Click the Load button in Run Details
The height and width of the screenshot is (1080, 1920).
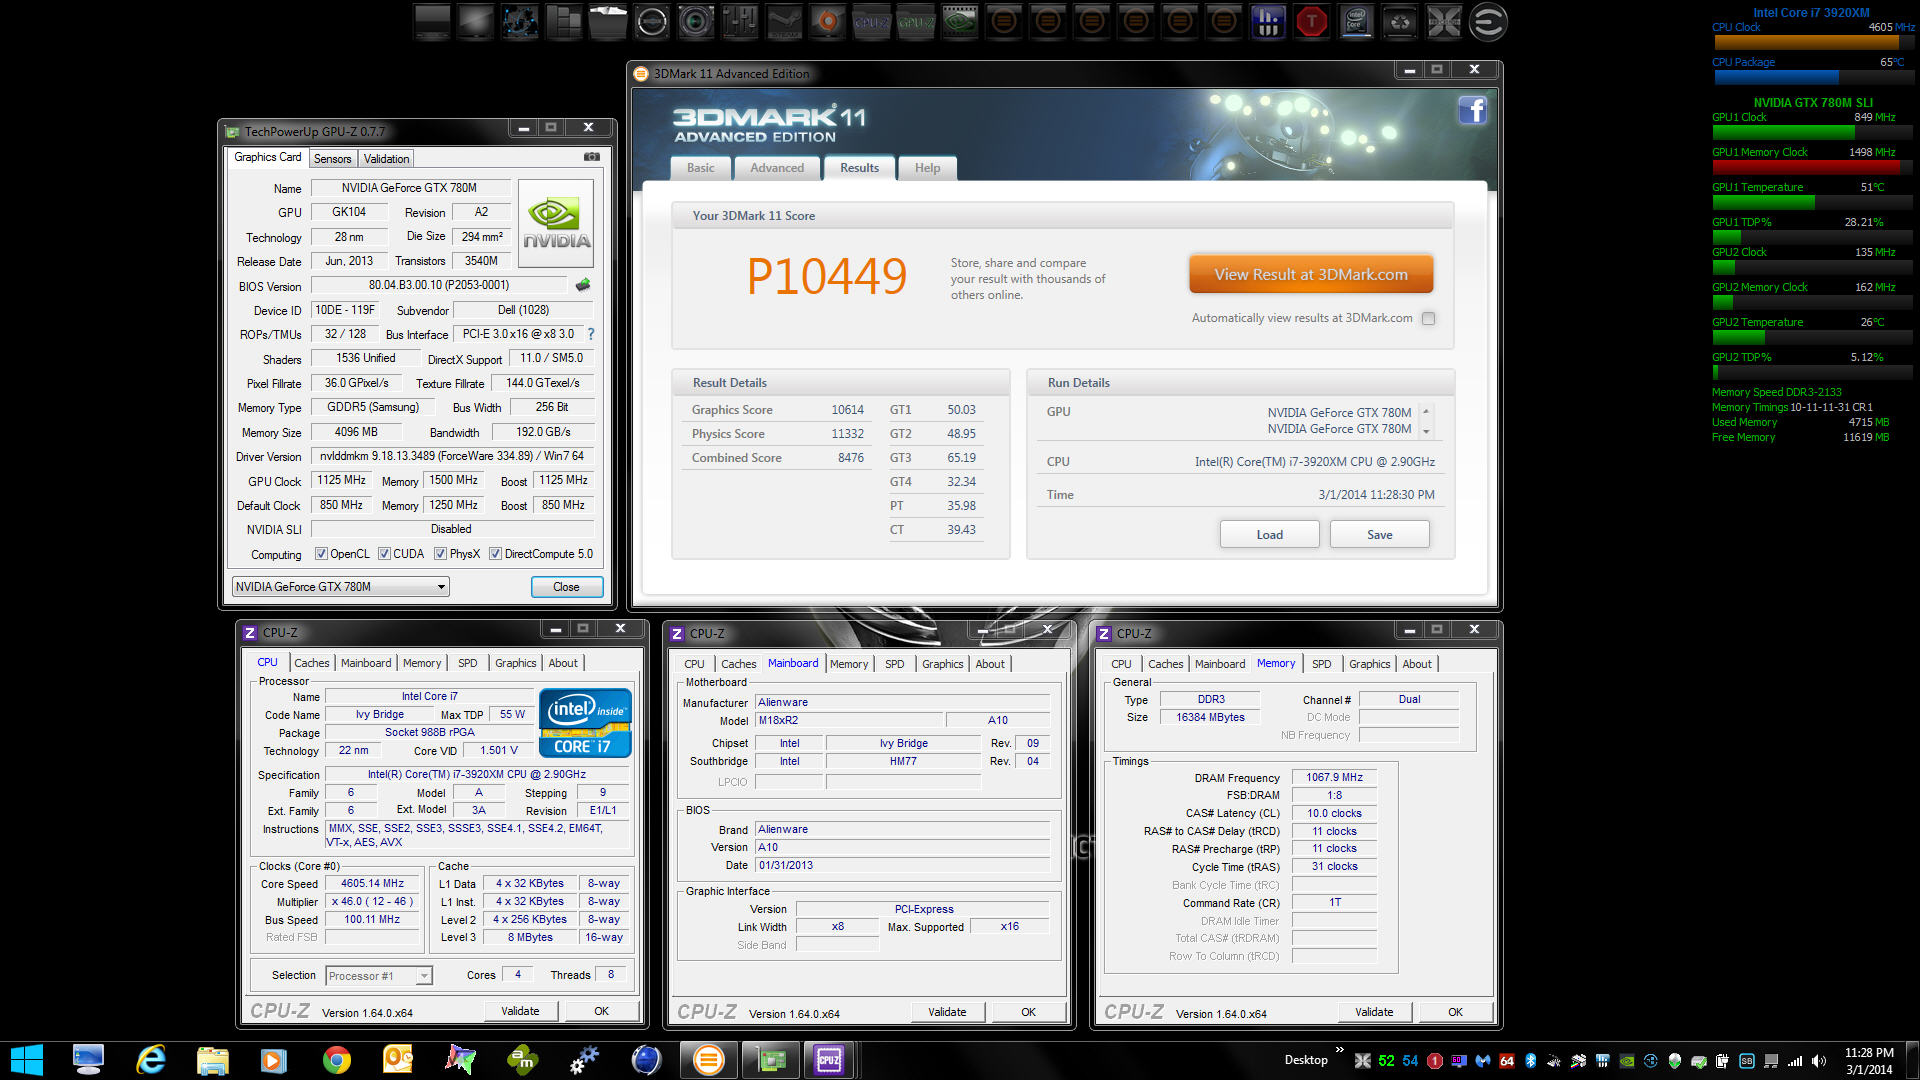(x=1269, y=535)
